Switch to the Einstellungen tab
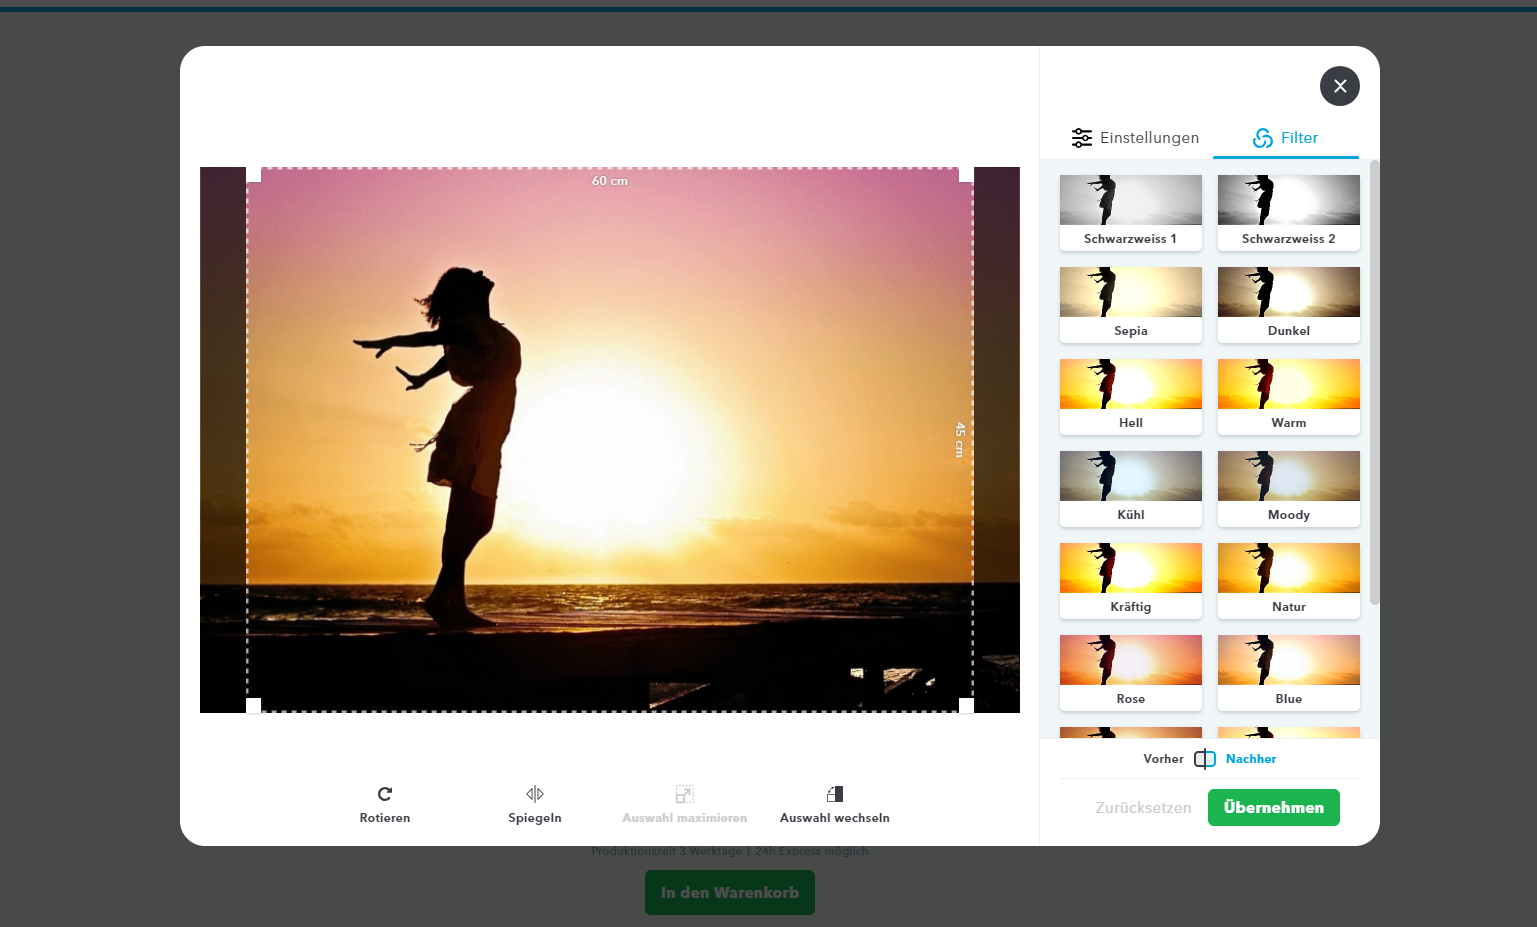 [1135, 138]
